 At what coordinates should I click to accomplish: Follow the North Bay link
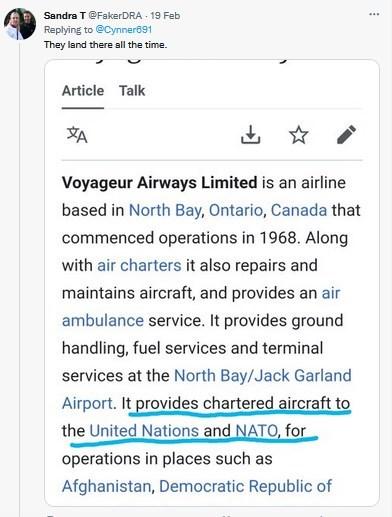(165, 210)
